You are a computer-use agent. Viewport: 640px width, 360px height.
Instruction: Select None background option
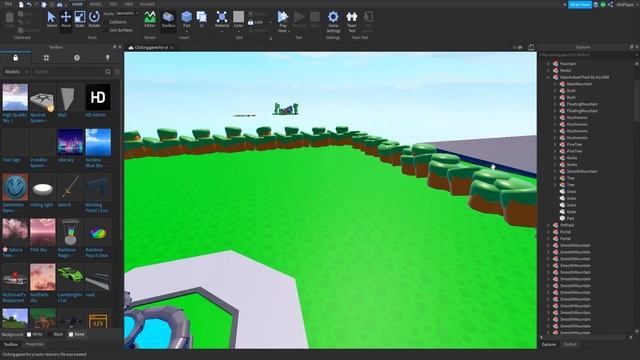tap(76, 334)
